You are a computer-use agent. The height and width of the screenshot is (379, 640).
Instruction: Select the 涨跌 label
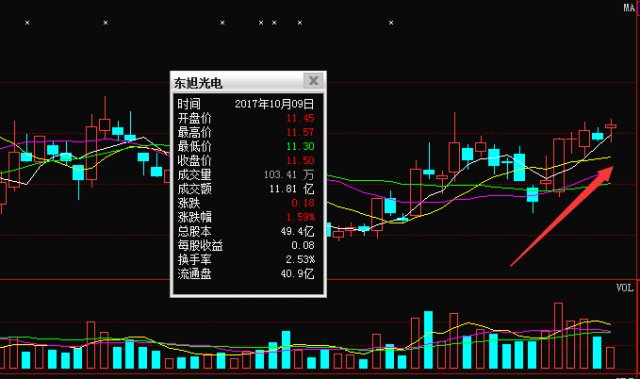189,203
